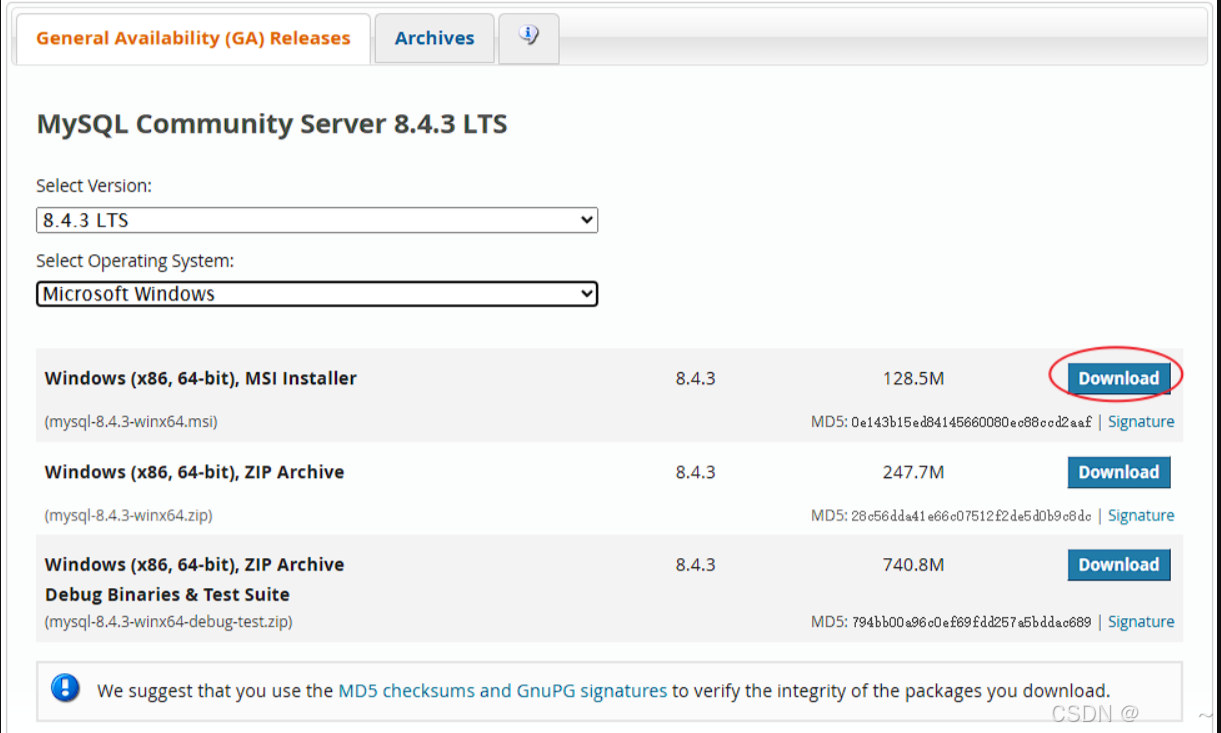1221x733 pixels.
Task: Click the MD5 hash of the MSI Installer
Action: pyautogui.click(x=971, y=423)
